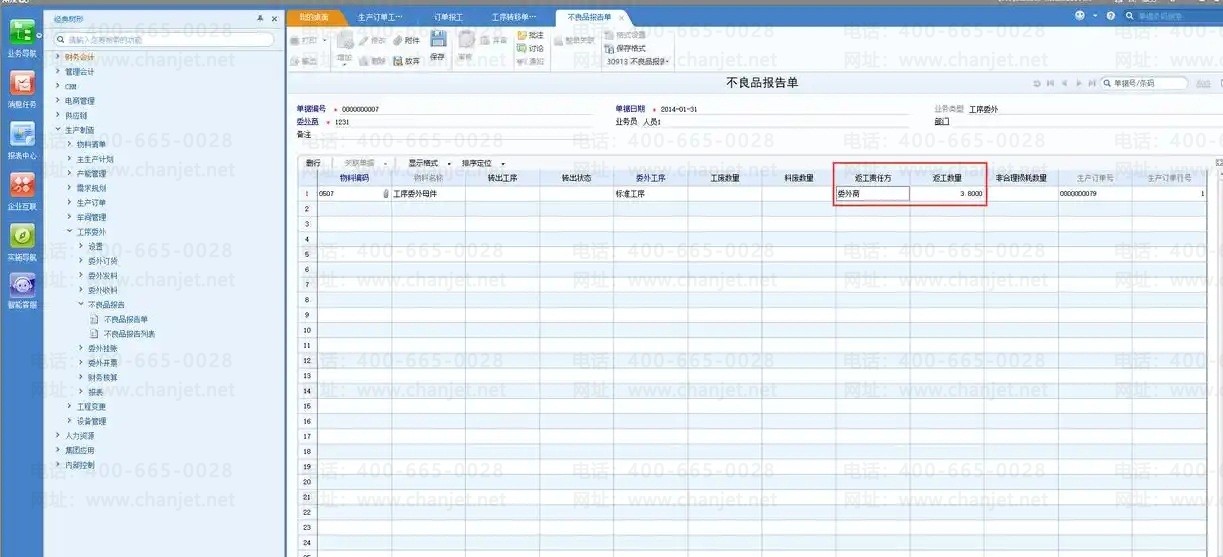This screenshot has height=557, width=1223.
Task: Click the 生产订单号 cell 0000000079
Action: [x=1095, y=194]
